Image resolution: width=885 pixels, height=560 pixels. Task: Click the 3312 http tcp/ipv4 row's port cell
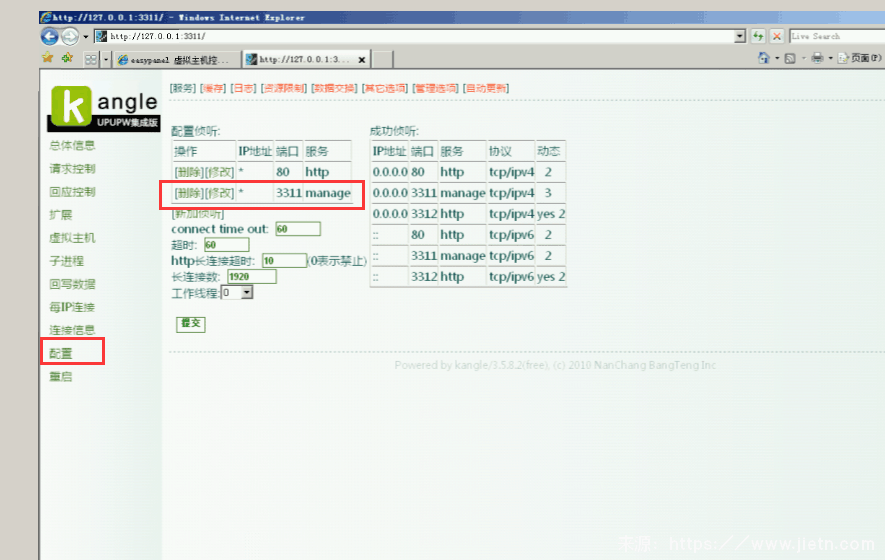(424, 214)
